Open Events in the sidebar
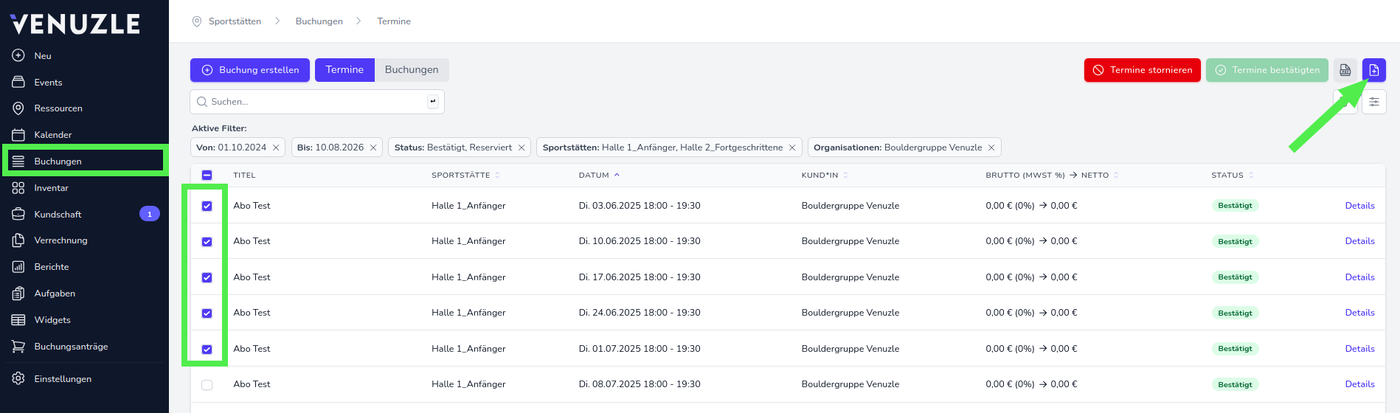Screen dimensions: 1400x413 [48, 82]
